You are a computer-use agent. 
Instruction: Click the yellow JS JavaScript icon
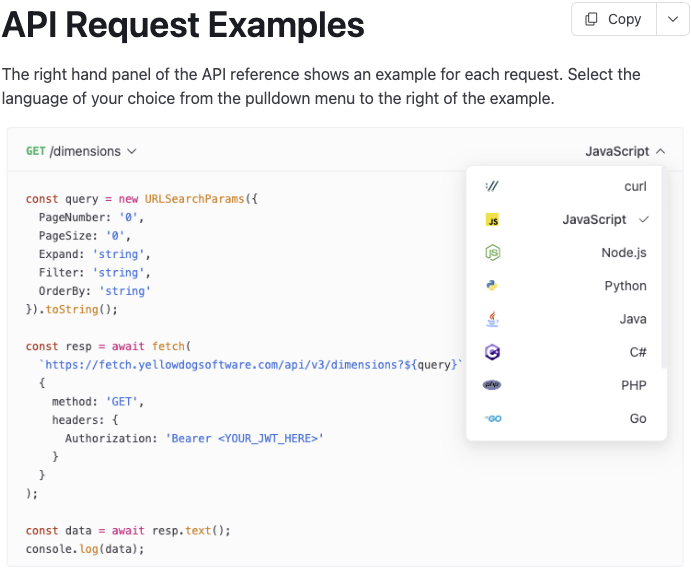(492, 220)
